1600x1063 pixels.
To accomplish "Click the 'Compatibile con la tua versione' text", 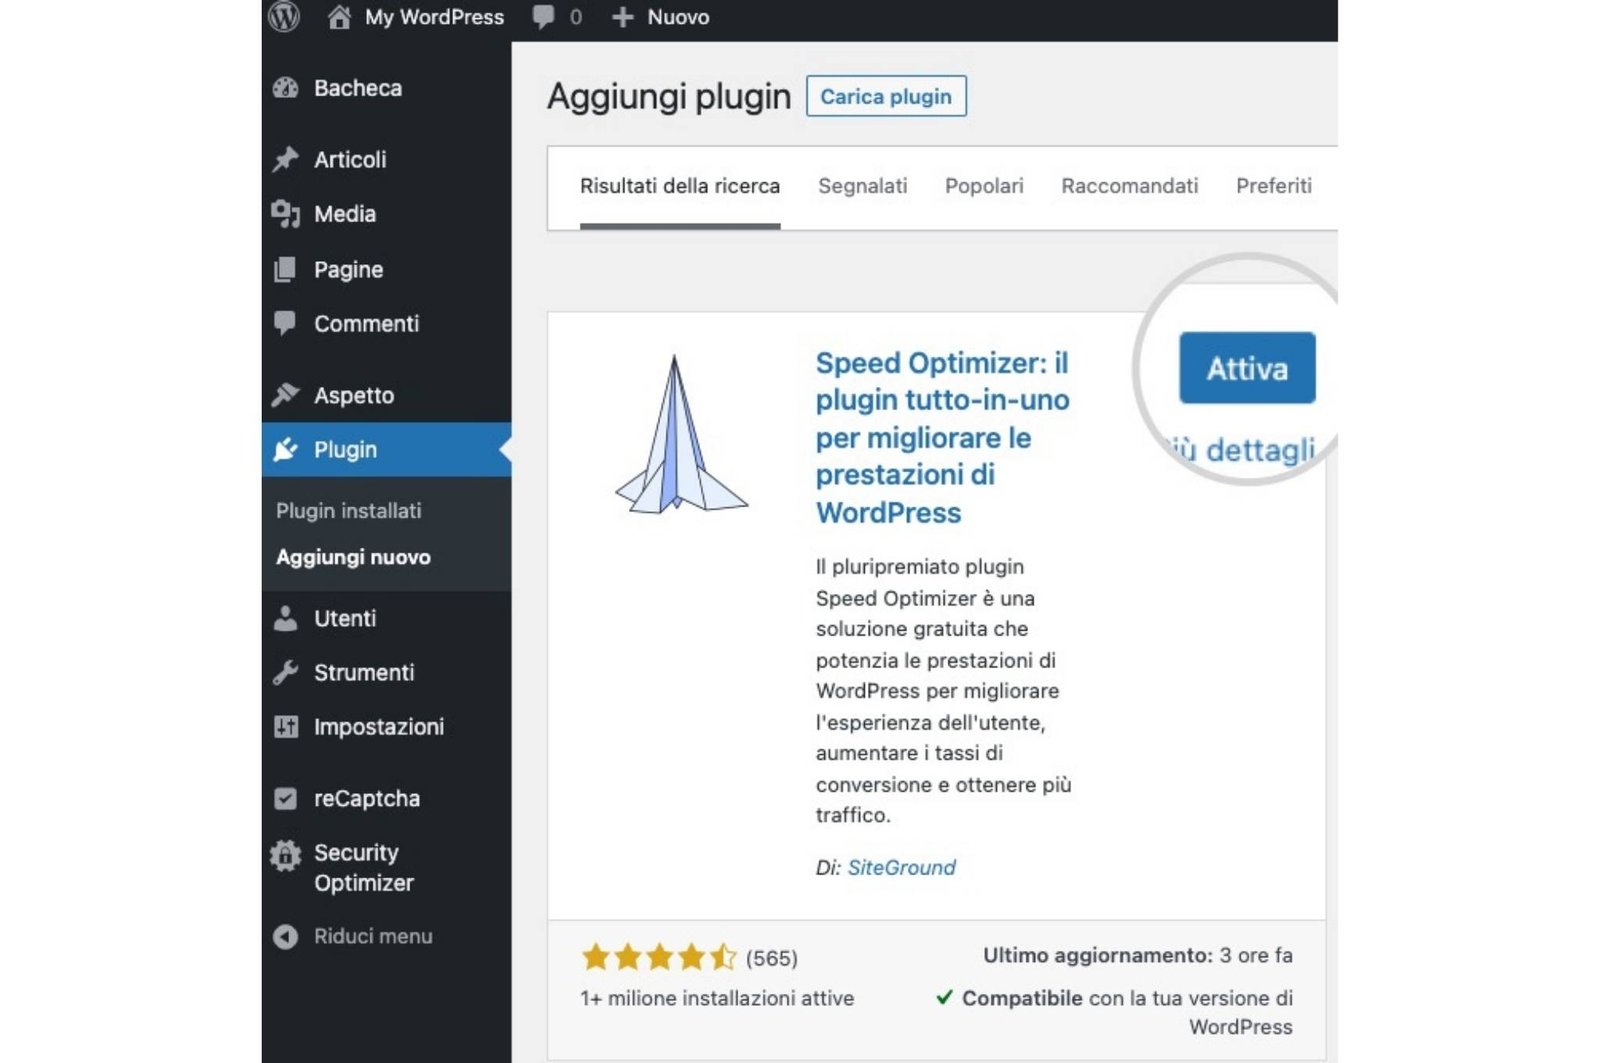I will coord(1127,1012).
